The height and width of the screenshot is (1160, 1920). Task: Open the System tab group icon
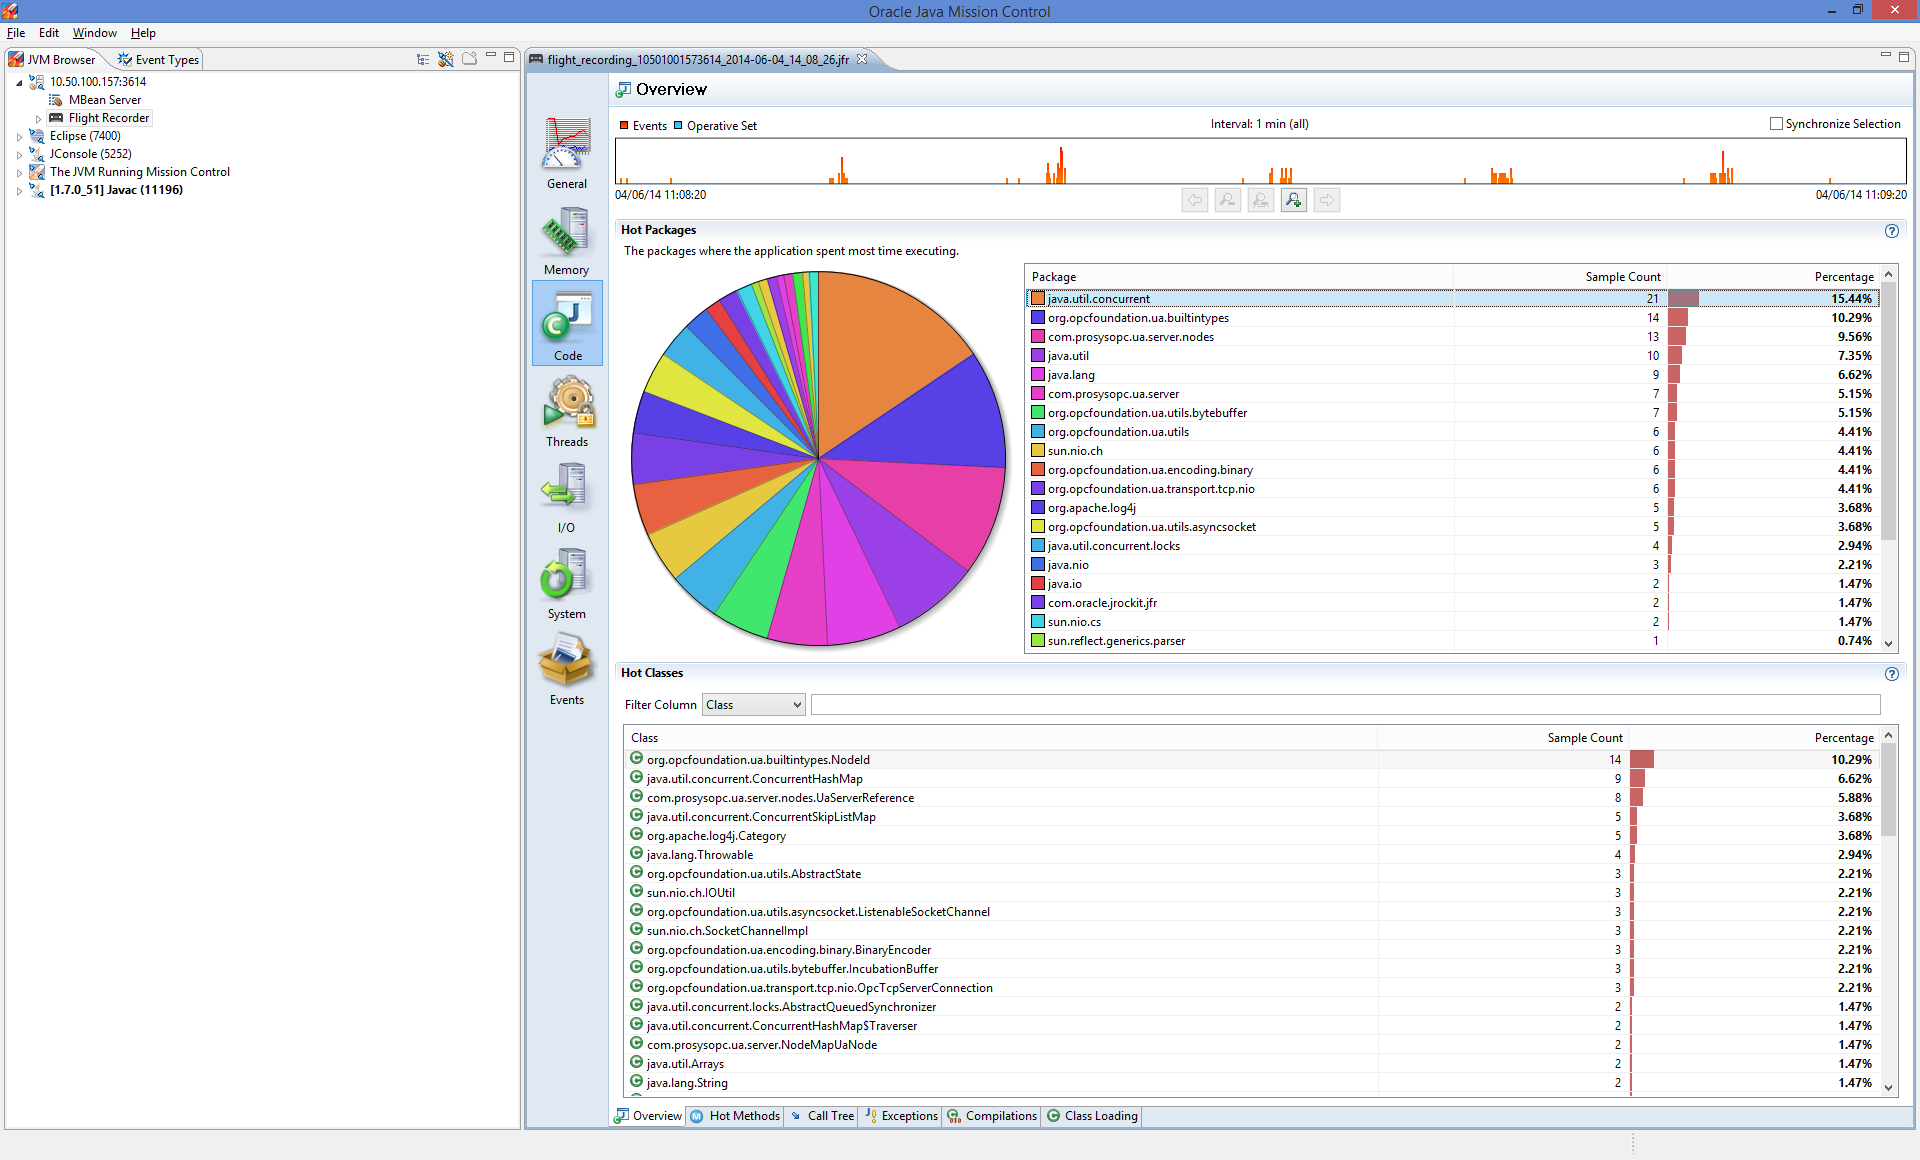pyautogui.click(x=567, y=583)
